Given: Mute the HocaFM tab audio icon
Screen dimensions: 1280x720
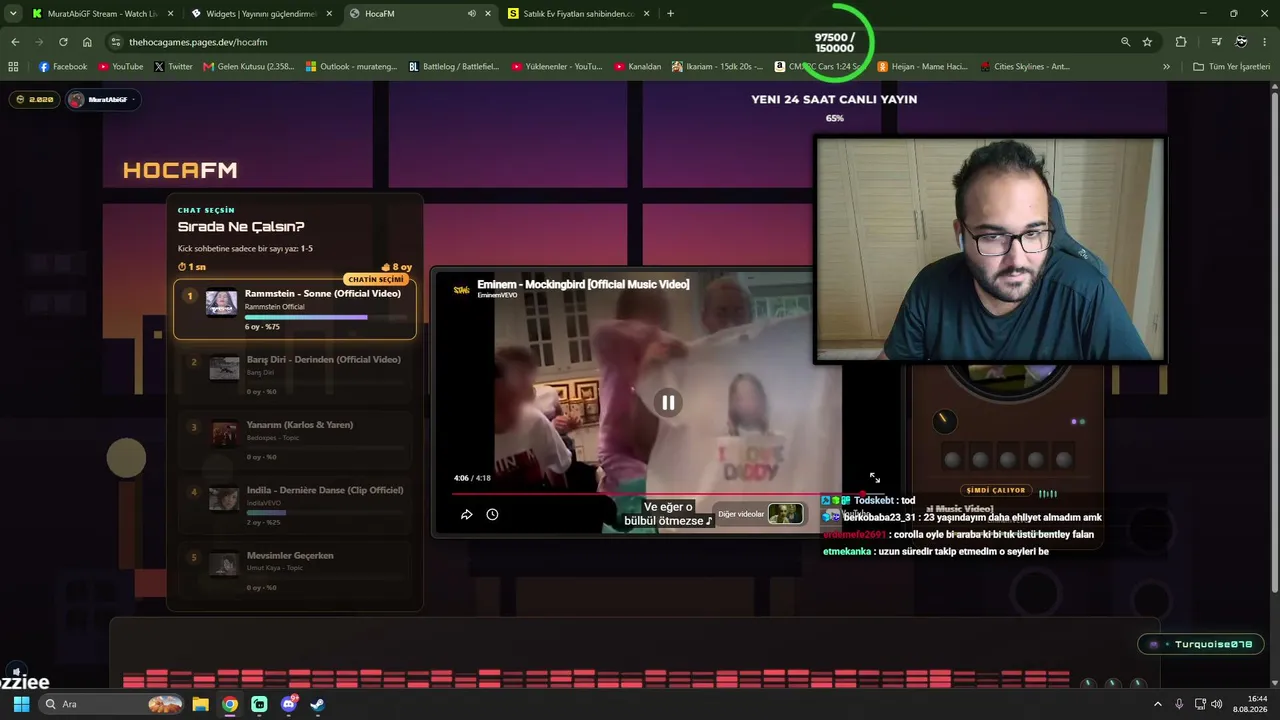Looking at the screenshot, I should pyautogui.click(x=472, y=13).
